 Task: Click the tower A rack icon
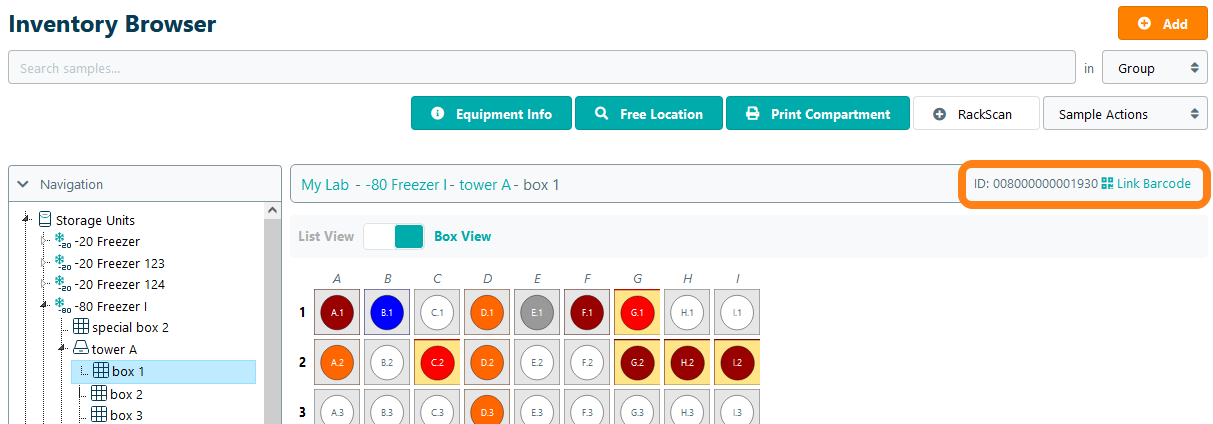[x=81, y=349]
